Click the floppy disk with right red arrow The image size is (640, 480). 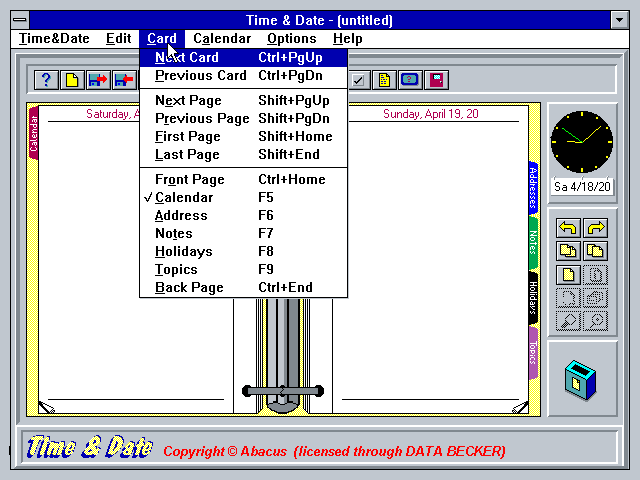[x=98, y=80]
